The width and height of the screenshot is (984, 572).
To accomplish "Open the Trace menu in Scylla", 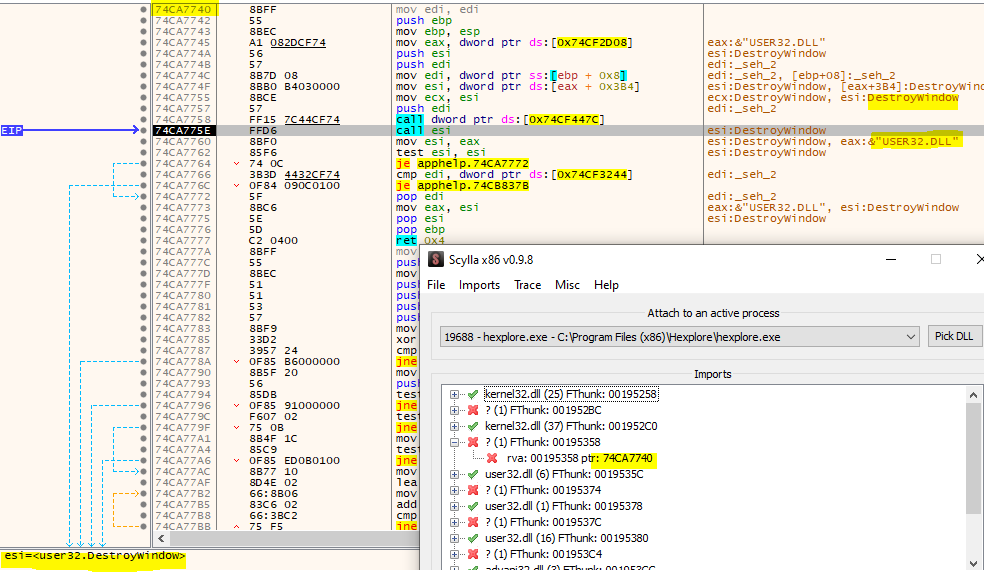I will (527, 285).
